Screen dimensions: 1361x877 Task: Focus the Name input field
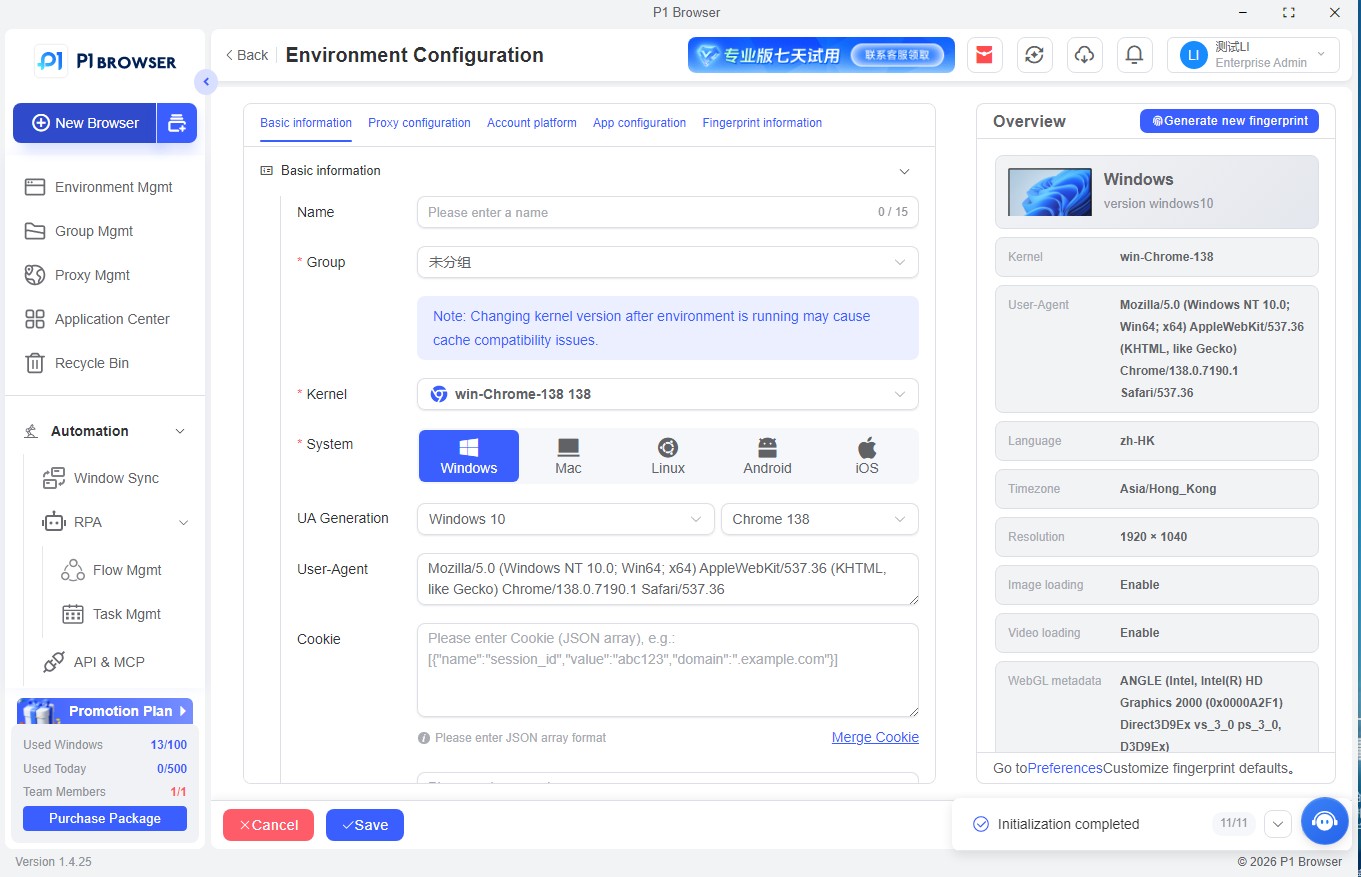point(668,212)
